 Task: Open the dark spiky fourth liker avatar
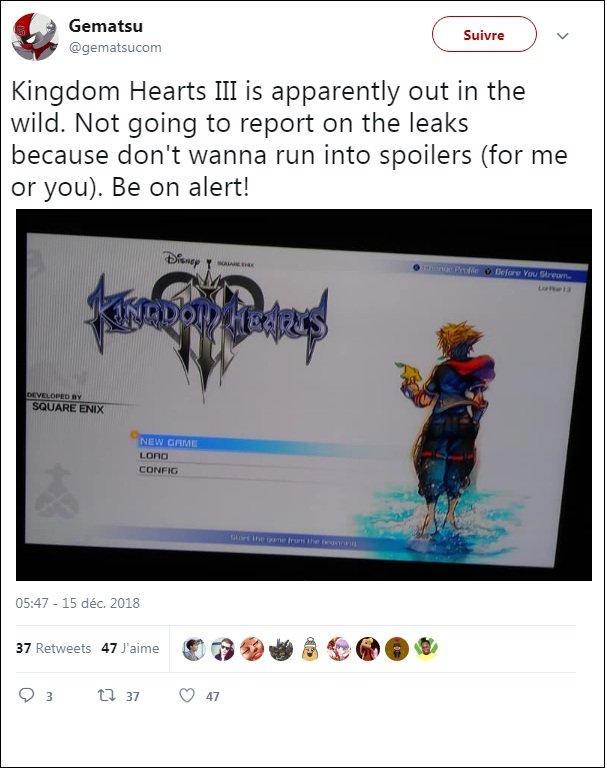pyautogui.click(x=281, y=649)
